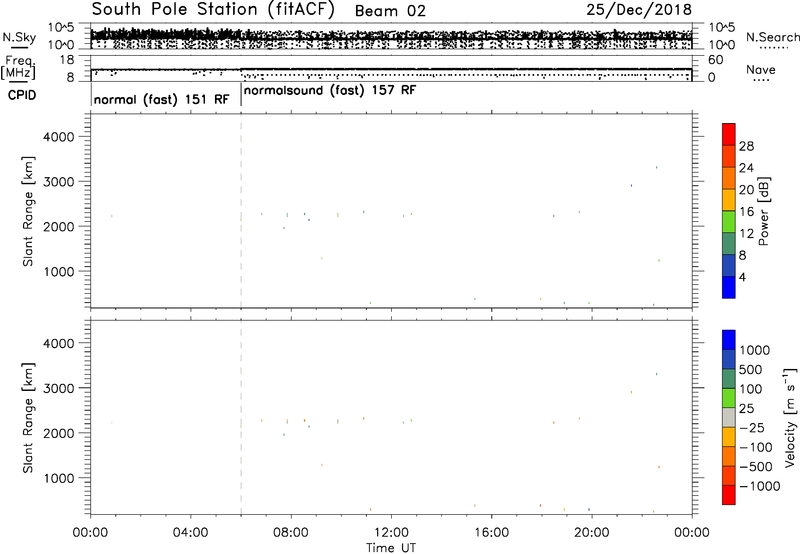Click the 'N.Sky' legend label
The image size is (800, 554).
point(19,37)
